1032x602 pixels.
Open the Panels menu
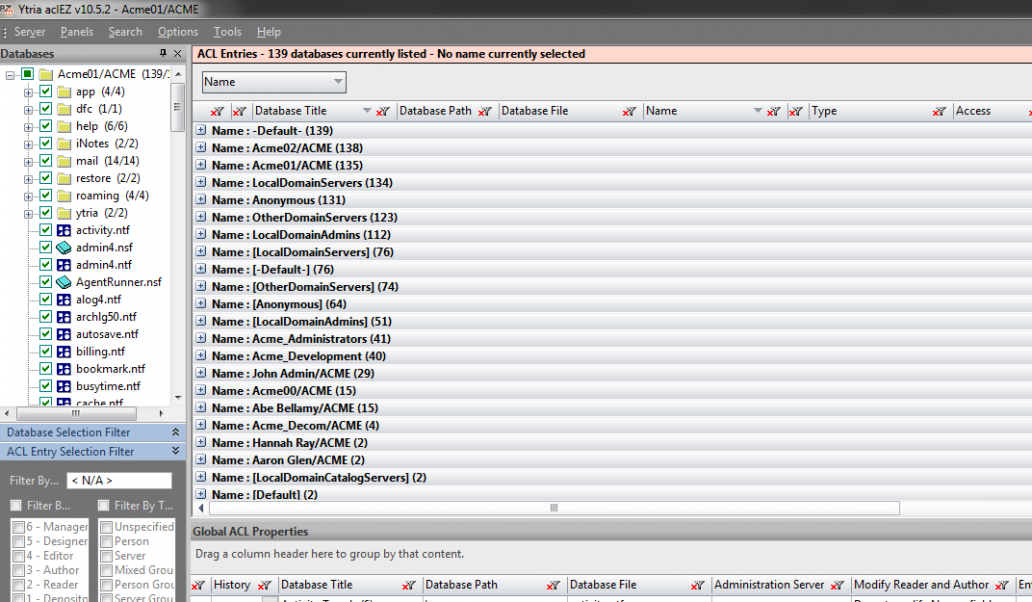[x=77, y=32]
